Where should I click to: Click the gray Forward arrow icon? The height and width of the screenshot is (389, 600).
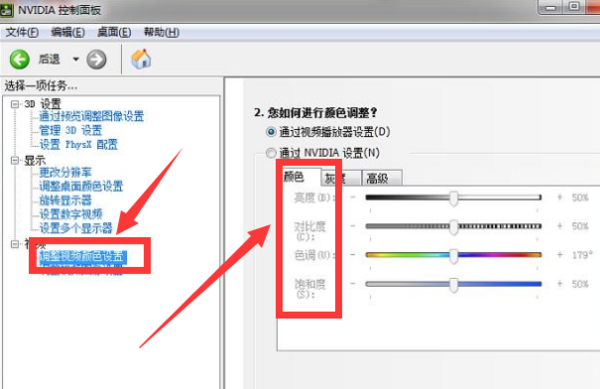(96, 60)
